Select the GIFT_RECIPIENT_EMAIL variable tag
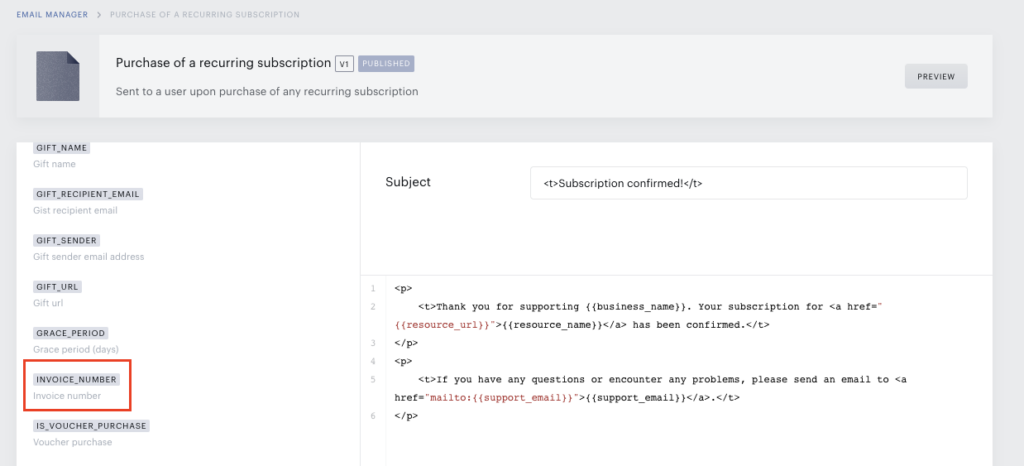Screen dimensions: 1024x466 point(88,194)
